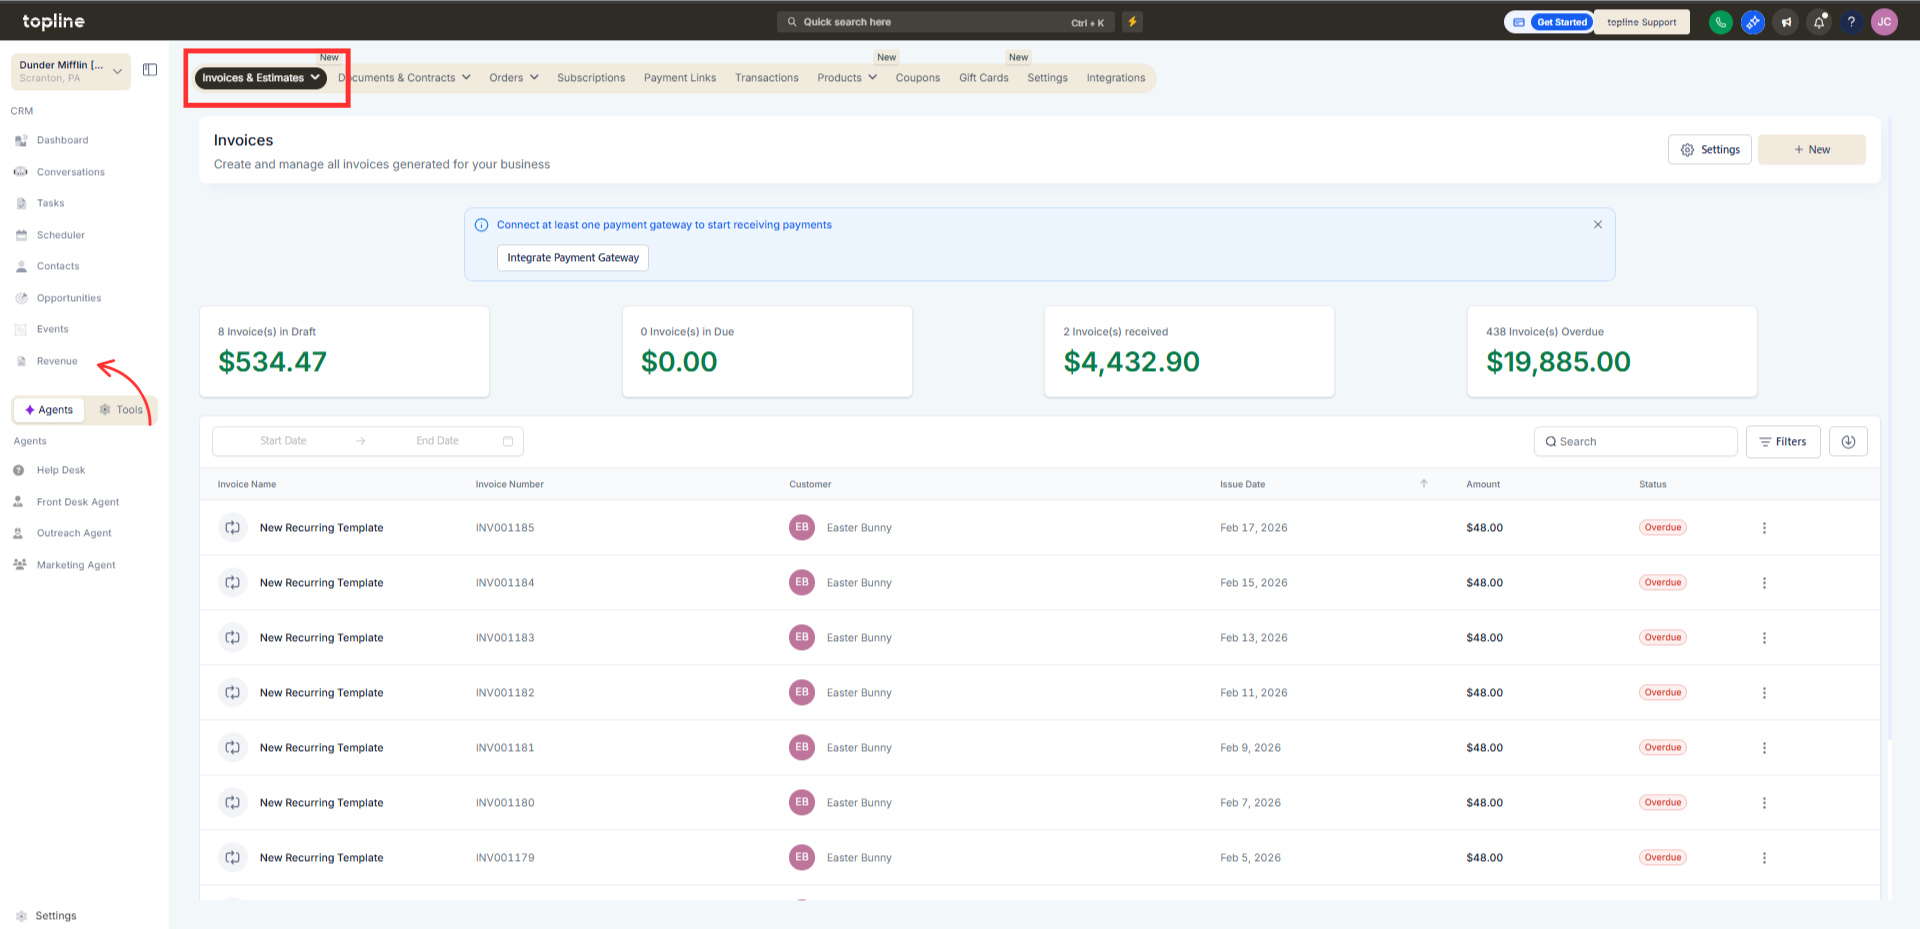Click the green phone dialer icon
This screenshot has width=1920, height=929.
(1720, 22)
